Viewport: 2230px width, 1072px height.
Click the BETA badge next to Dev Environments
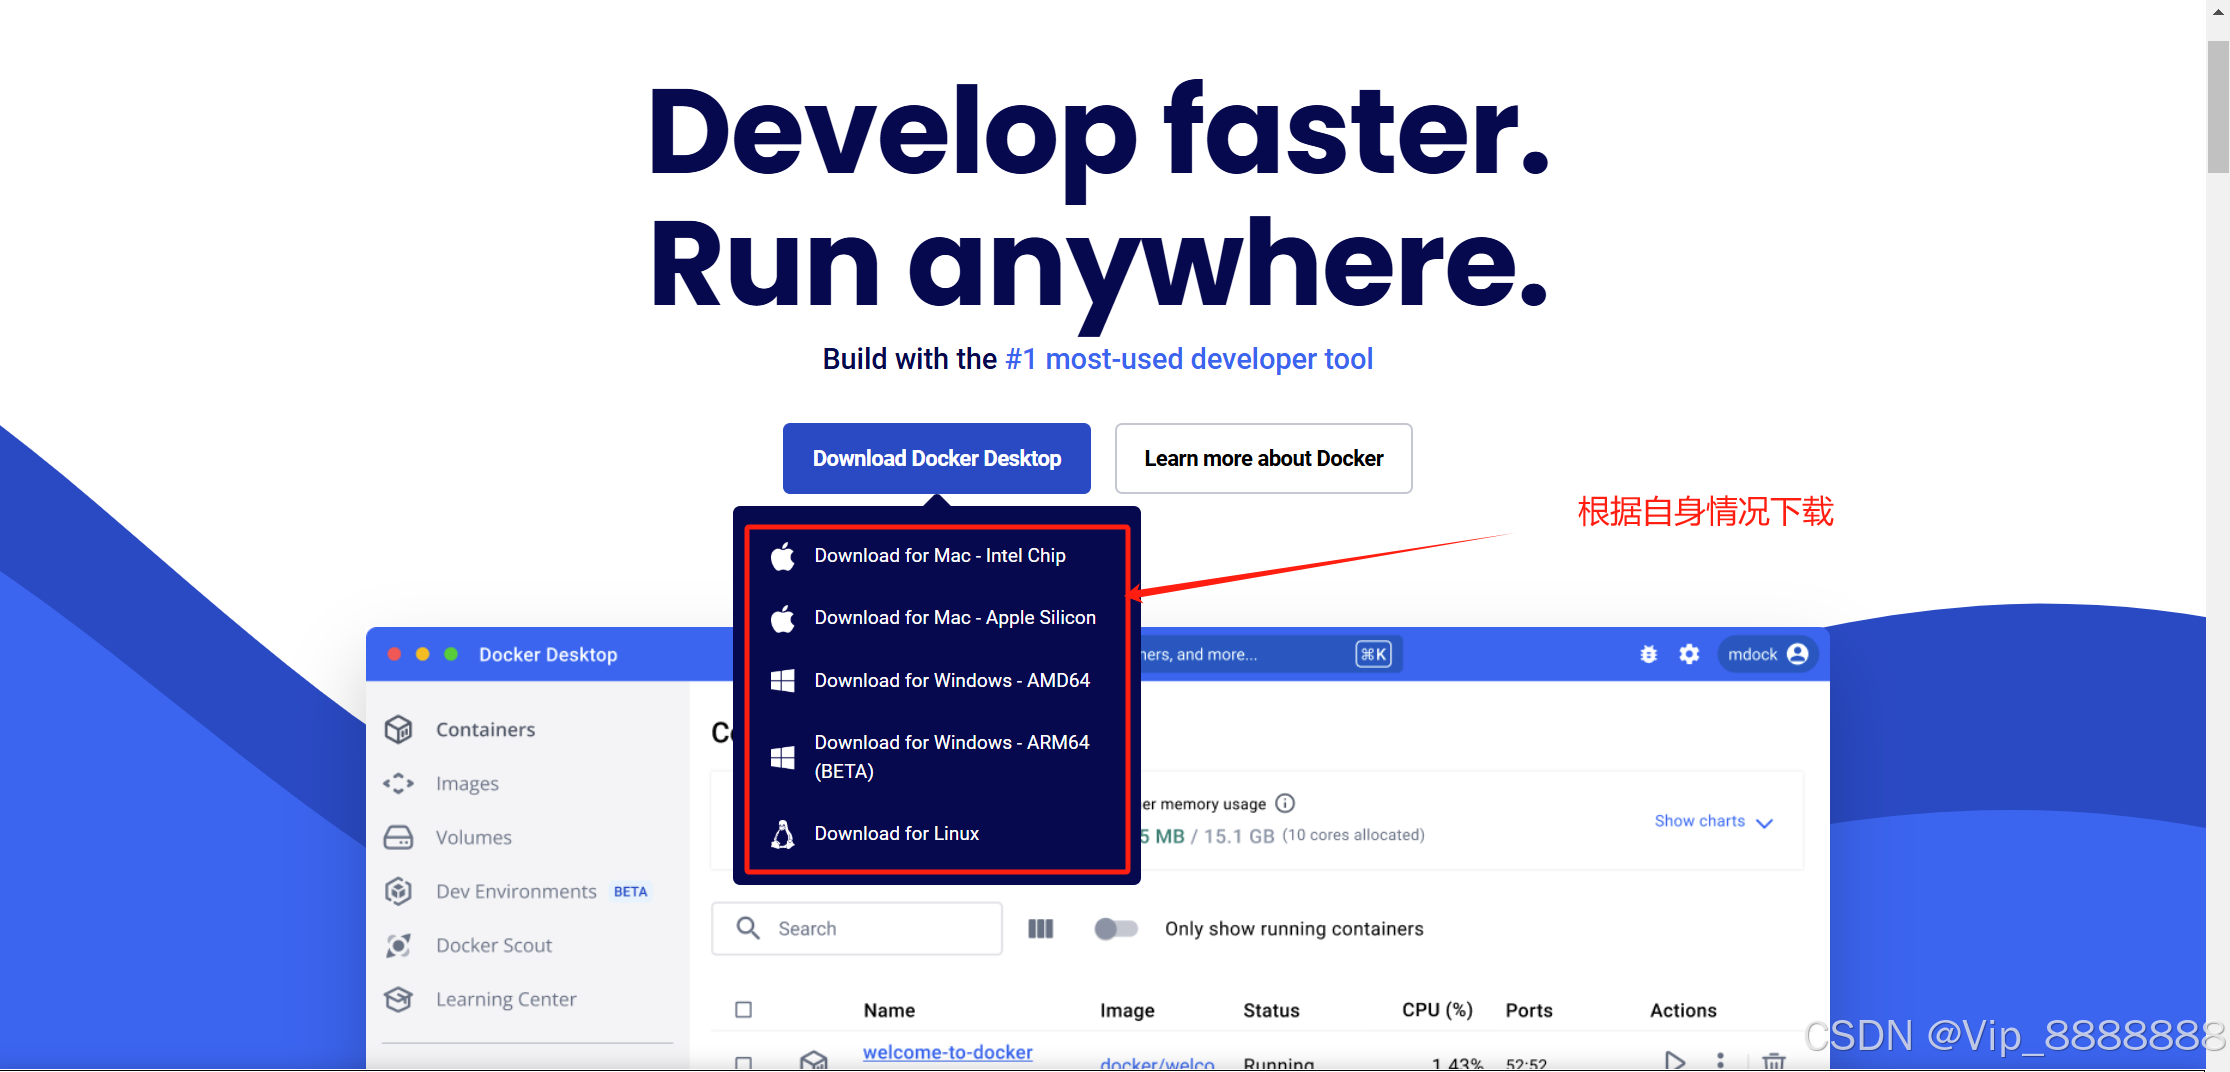(630, 892)
